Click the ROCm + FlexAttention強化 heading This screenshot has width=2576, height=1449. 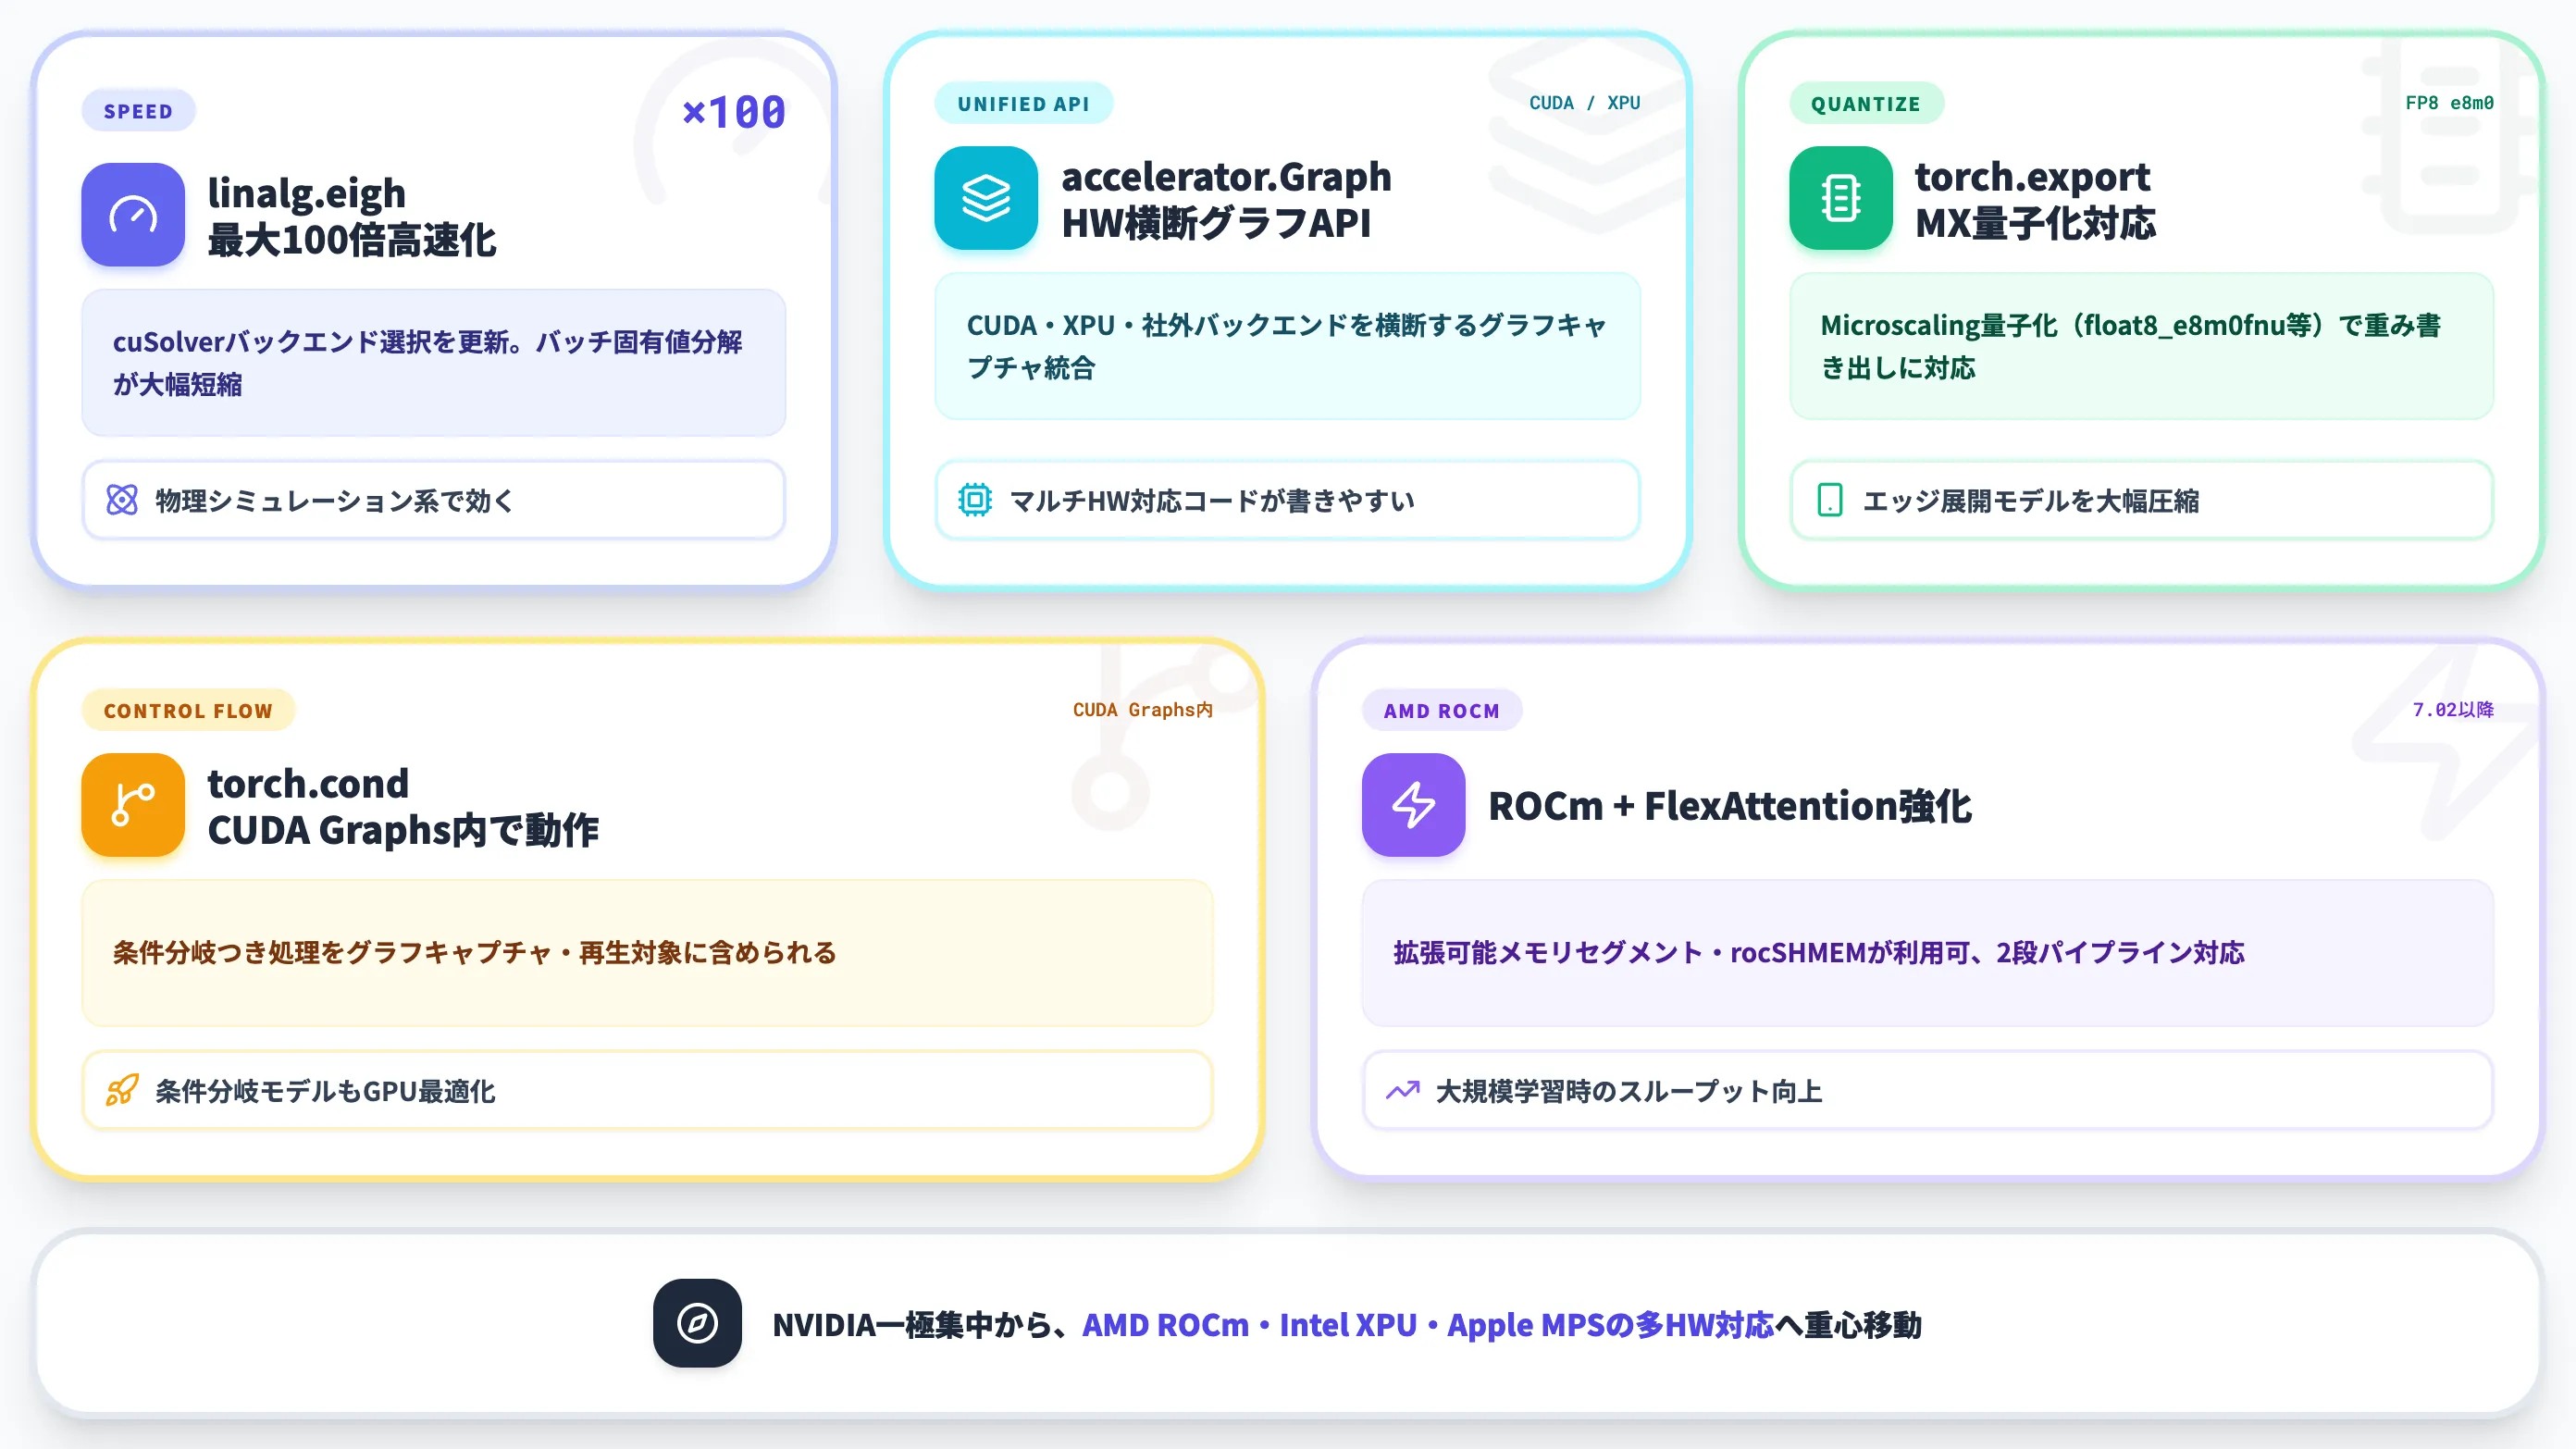[x=1730, y=806]
